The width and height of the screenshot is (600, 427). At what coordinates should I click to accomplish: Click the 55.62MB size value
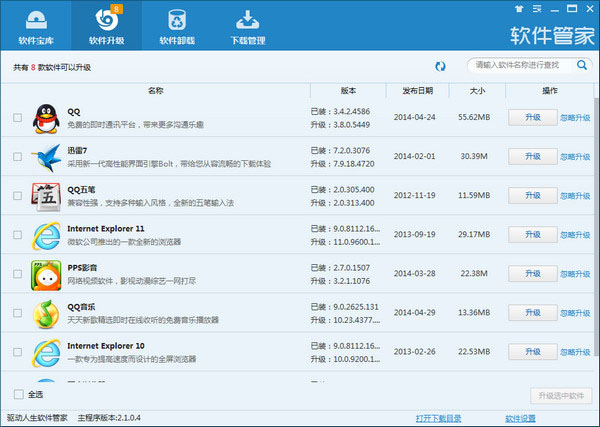(474, 117)
